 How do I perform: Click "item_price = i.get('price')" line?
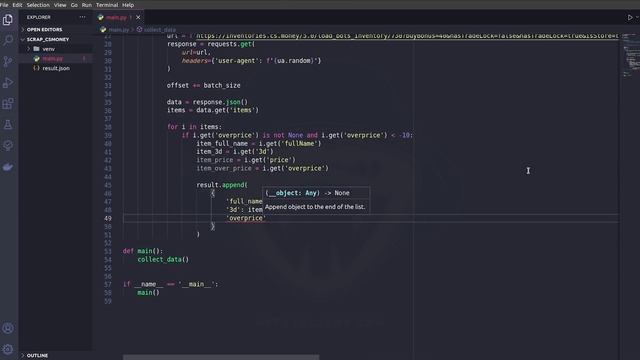click(246, 160)
